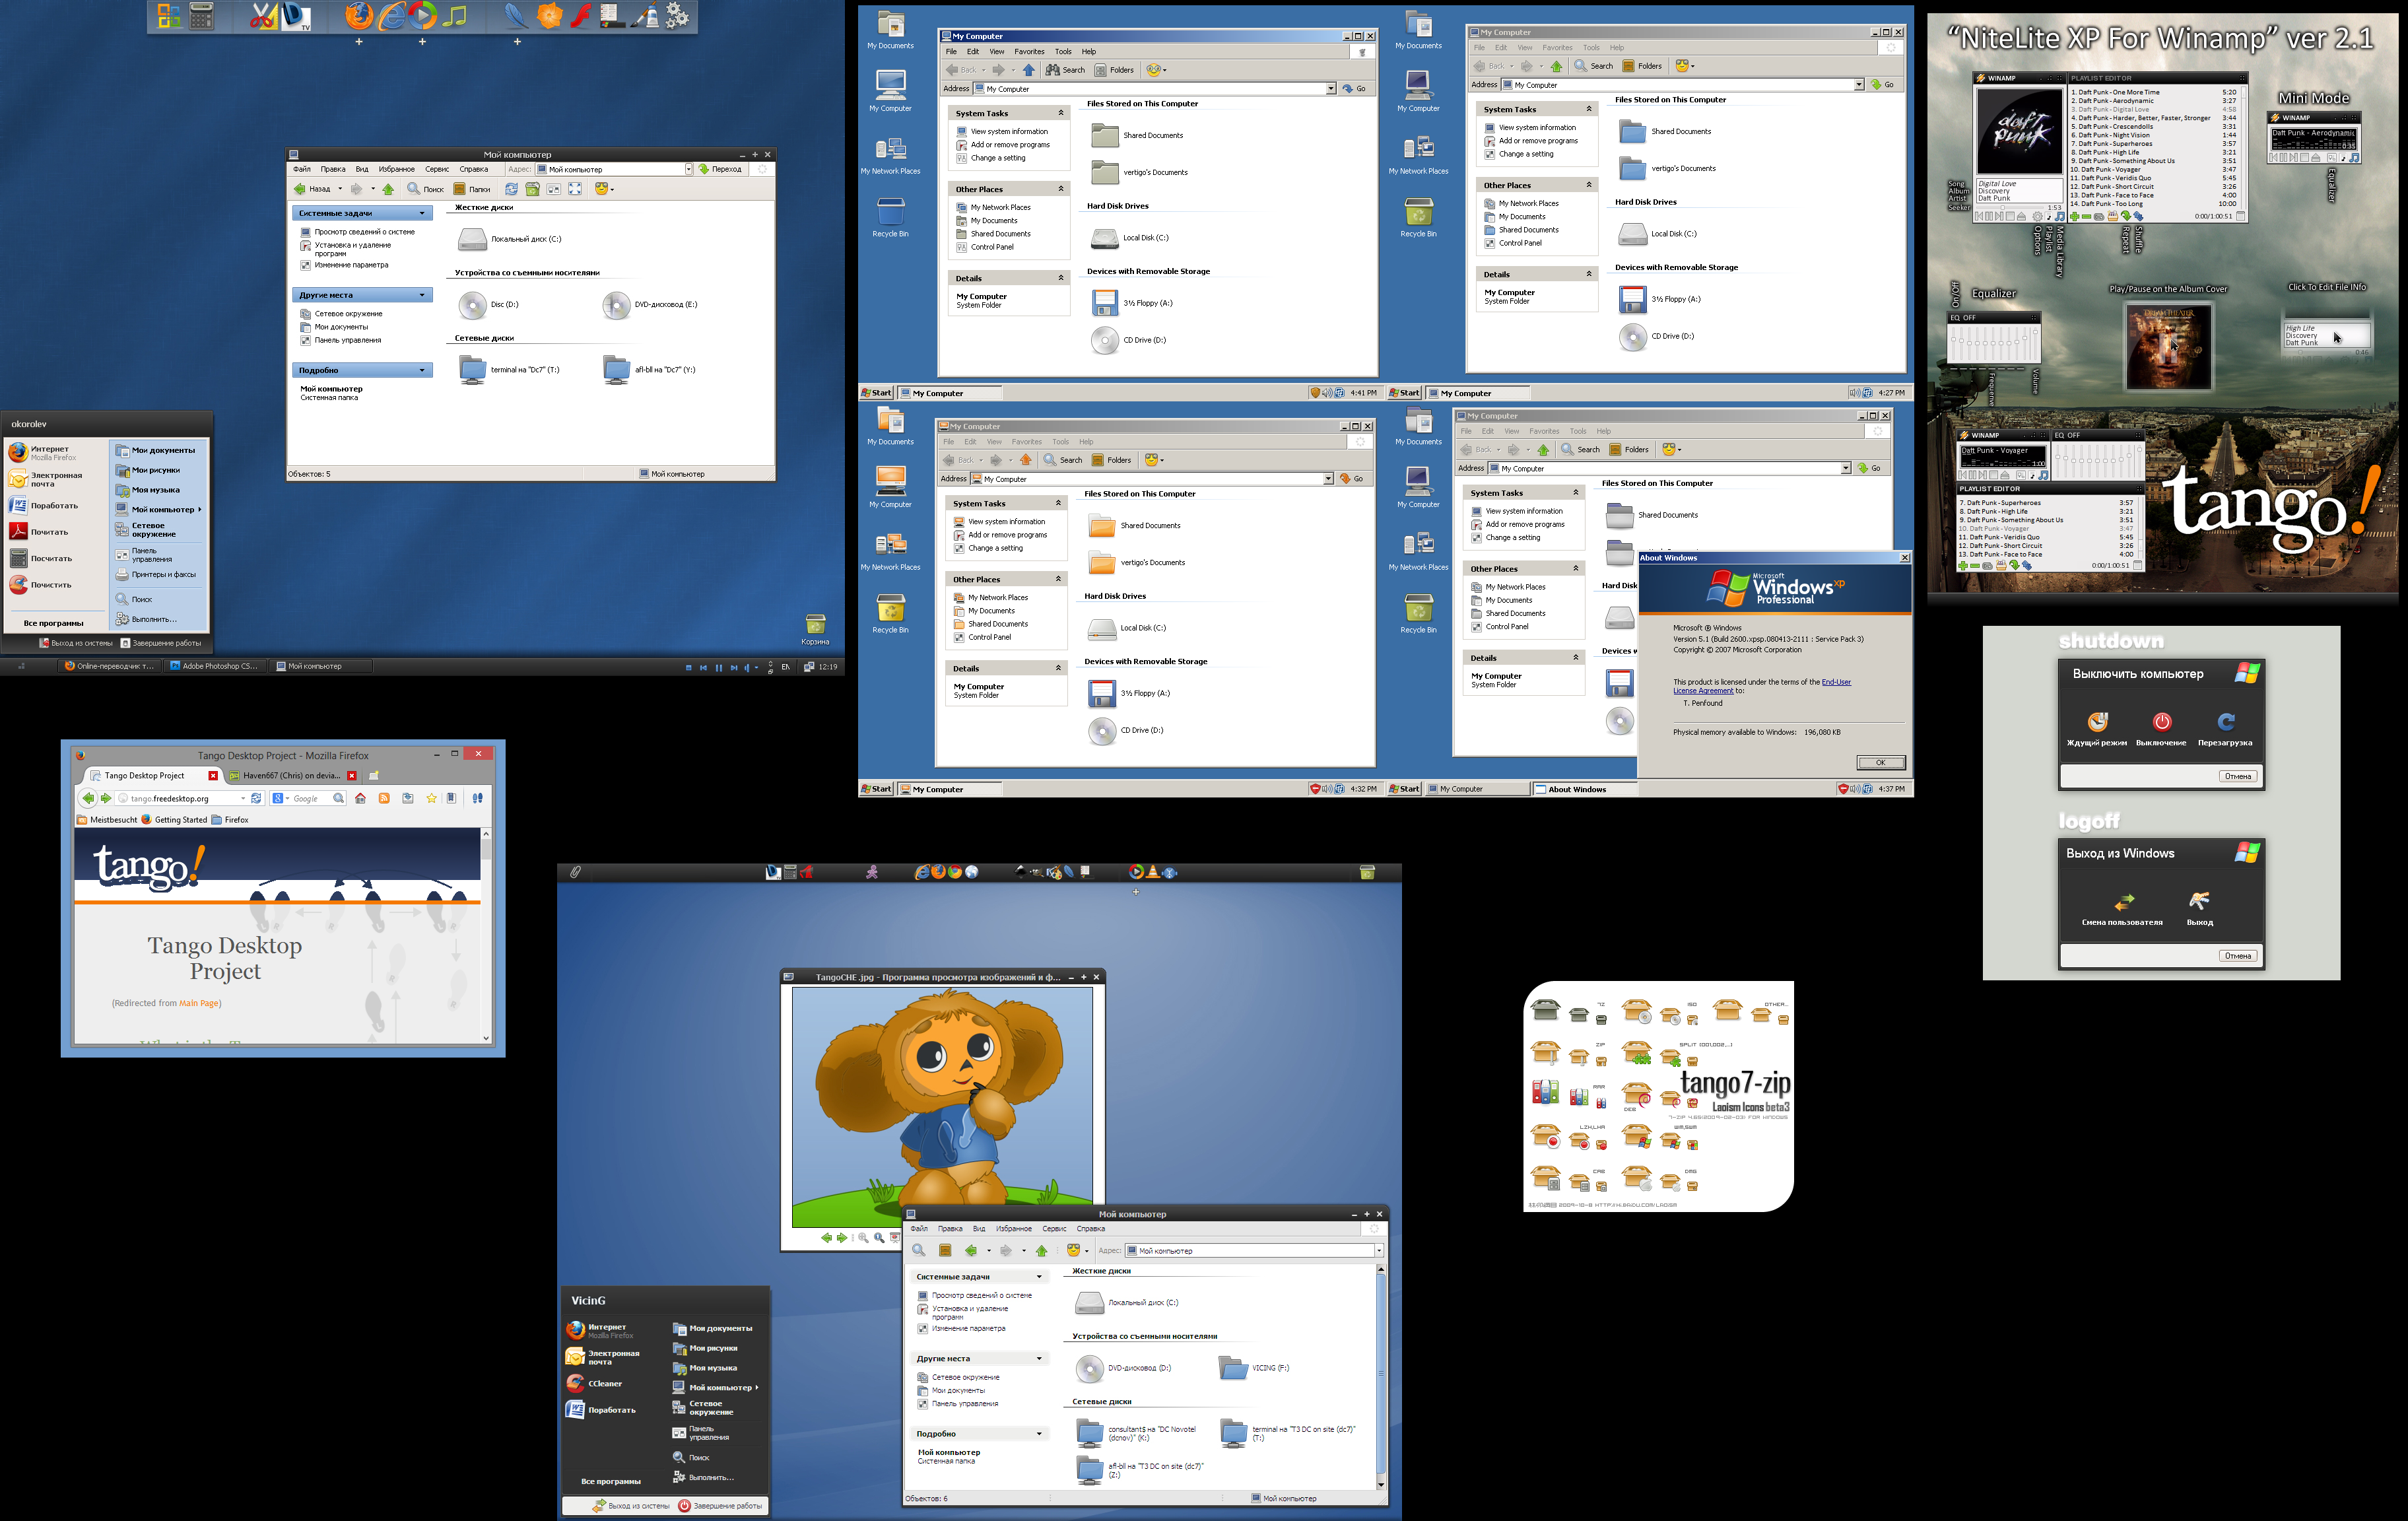
Task: Open the views smiley dropdown in okorolev's explorer
Action: (x=612, y=189)
